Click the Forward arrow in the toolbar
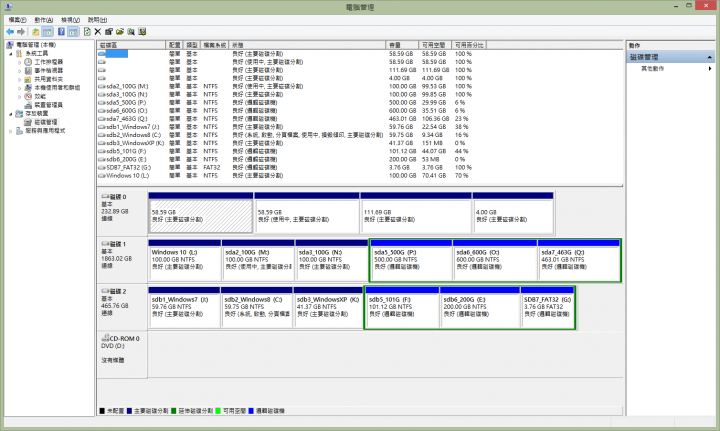Viewport: 720px width, 431px height. click(x=19, y=32)
